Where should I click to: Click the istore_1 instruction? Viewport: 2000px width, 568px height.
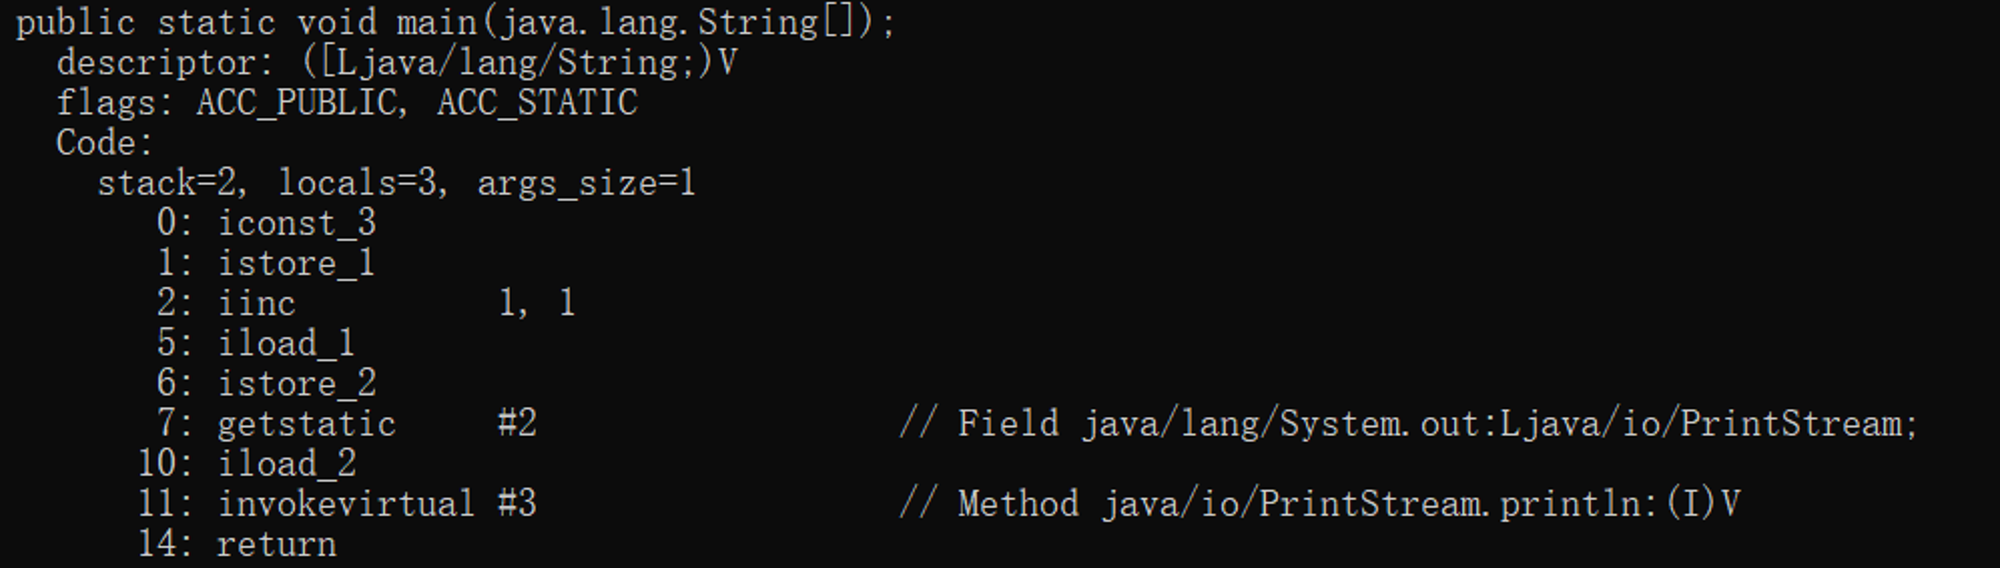point(297,263)
